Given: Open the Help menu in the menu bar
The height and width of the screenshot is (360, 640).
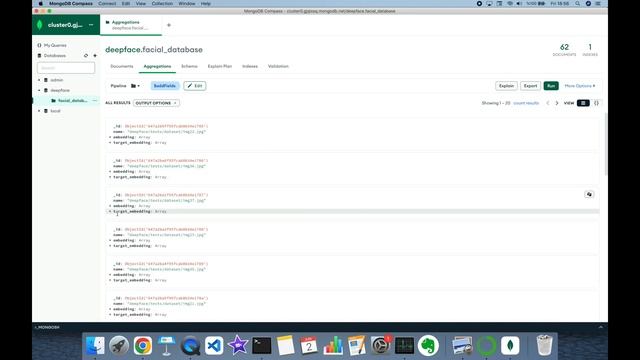Looking at the screenshot, I should click(206, 4).
